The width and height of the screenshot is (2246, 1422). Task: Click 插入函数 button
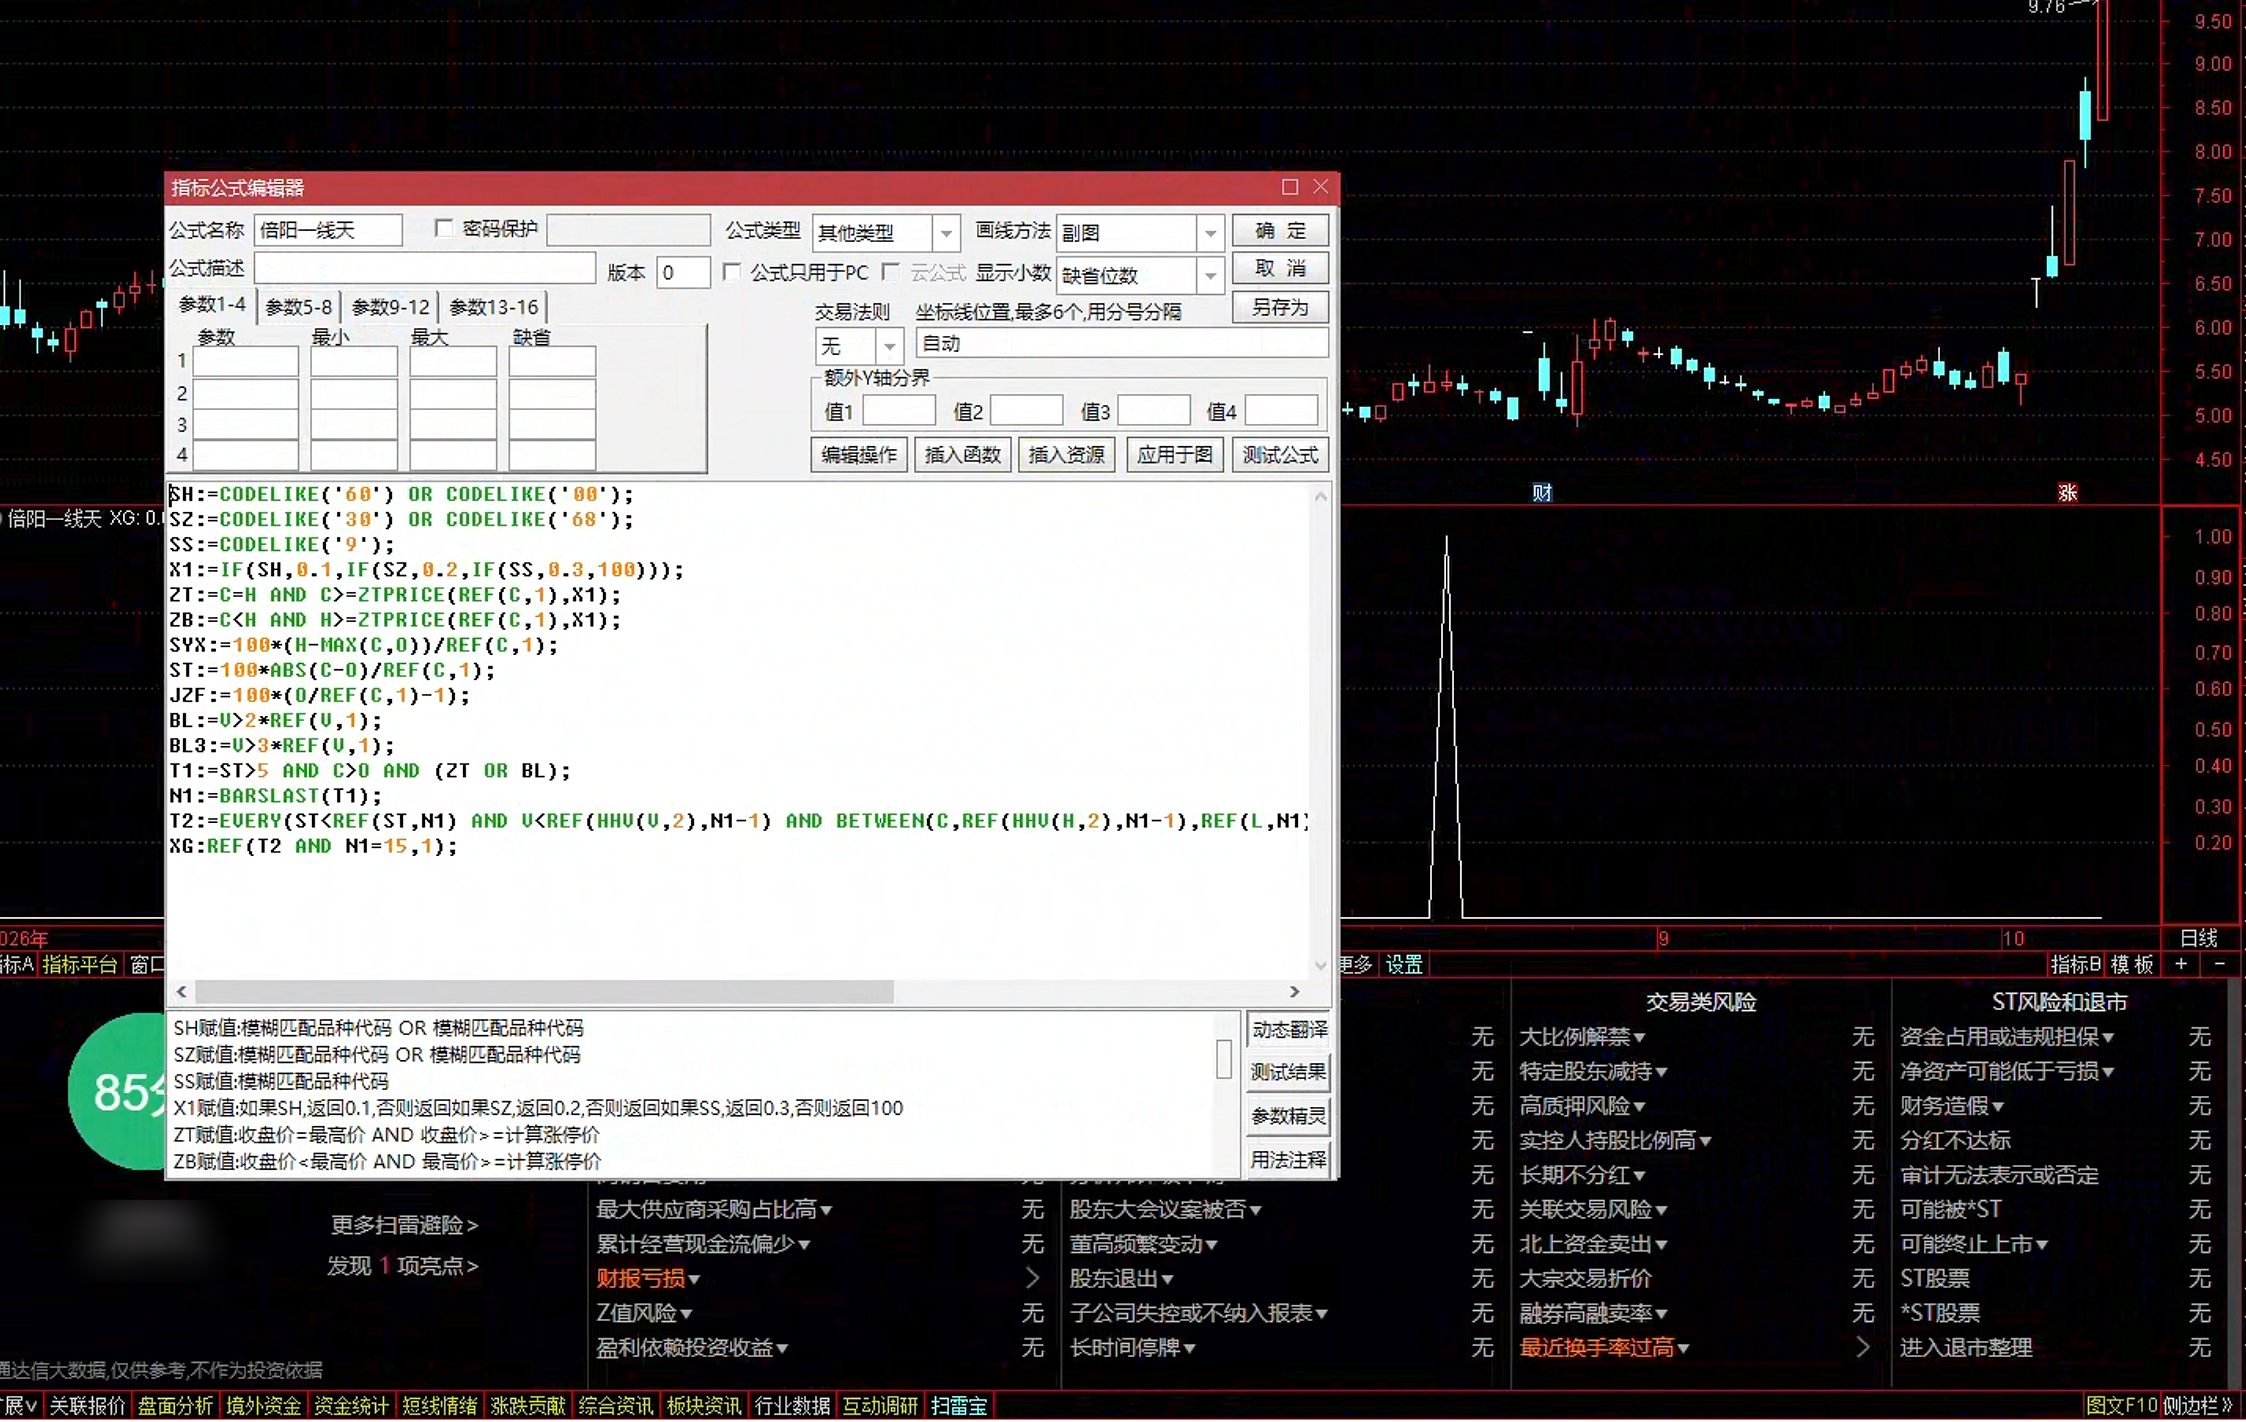pyautogui.click(x=962, y=455)
